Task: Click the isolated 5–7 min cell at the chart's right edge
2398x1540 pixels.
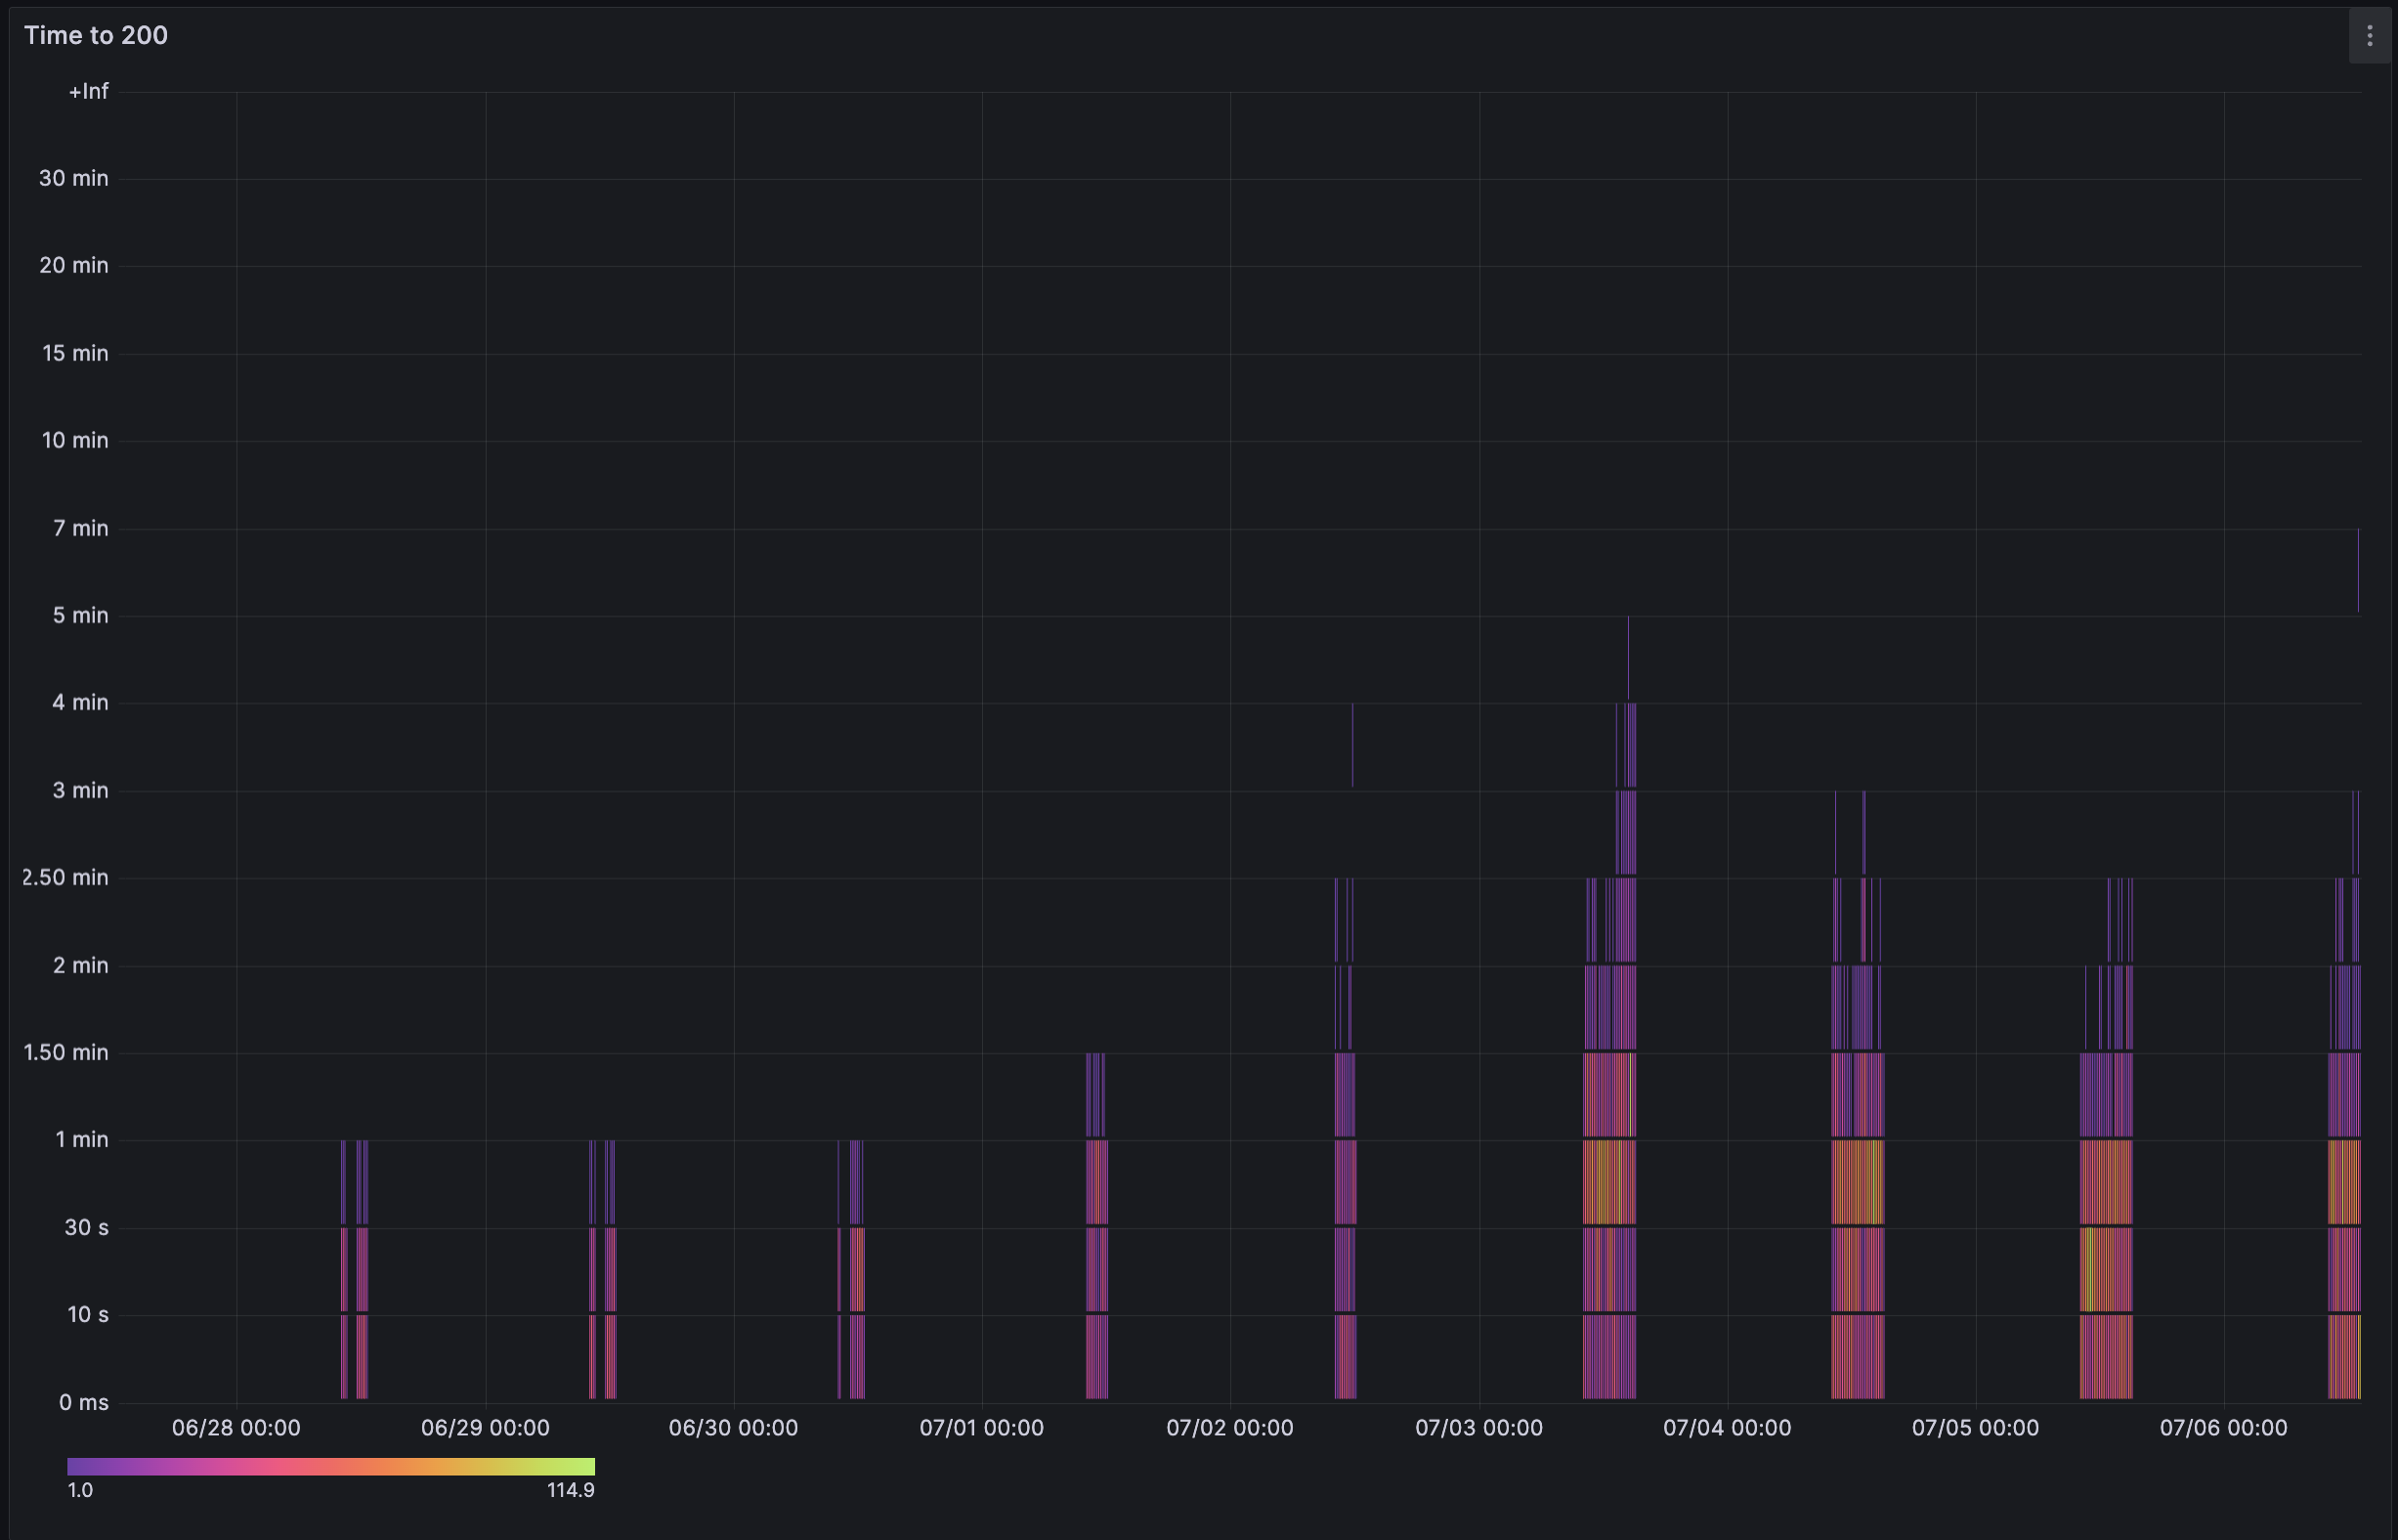Action: pyautogui.click(x=2357, y=570)
